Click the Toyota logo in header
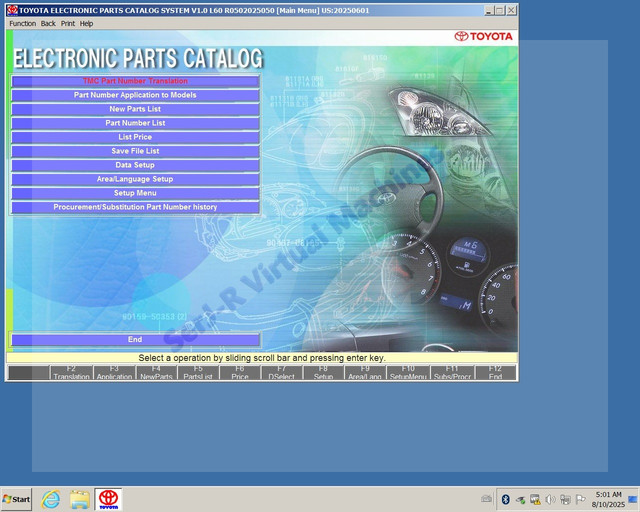This screenshot has width=640, height=512. click(x=483, y=36)
